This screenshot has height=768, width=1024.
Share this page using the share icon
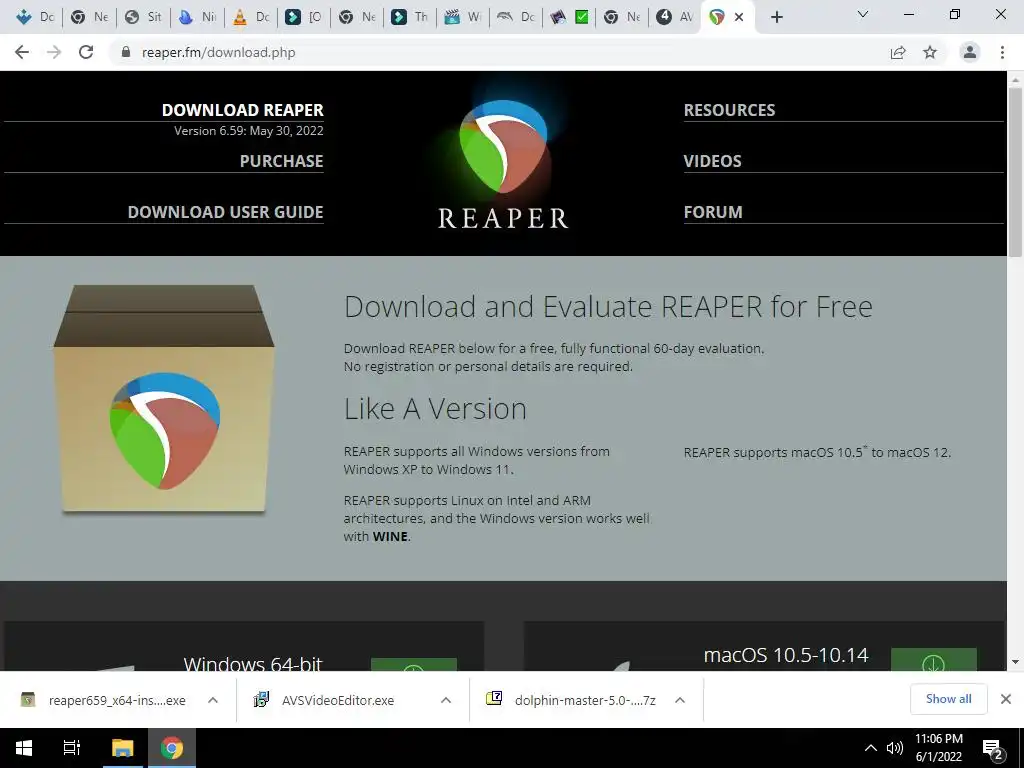pyautogui.click(x=898, y=52)
